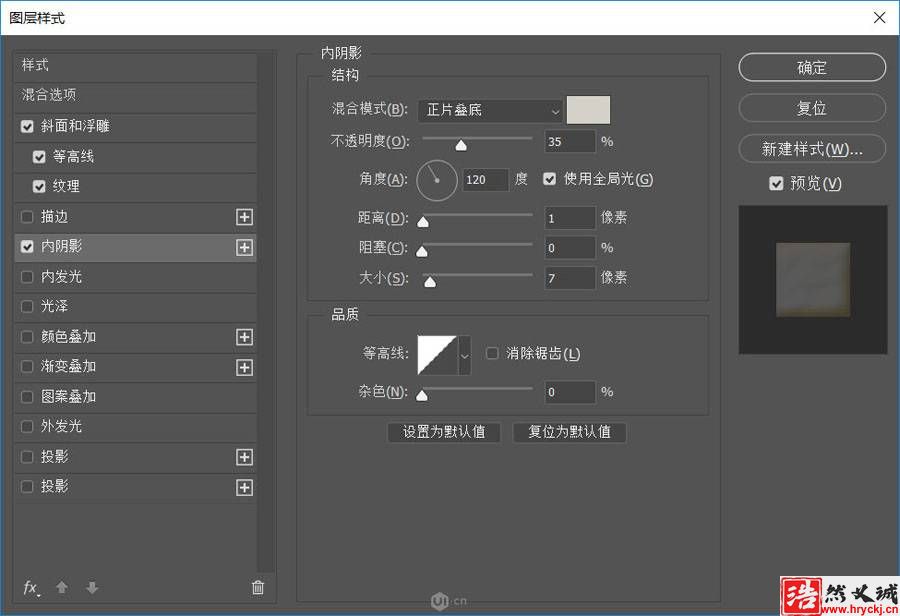
Task: Open the 混合模式 正片叠底 dropdown
Action: click(x=490, y=110)
